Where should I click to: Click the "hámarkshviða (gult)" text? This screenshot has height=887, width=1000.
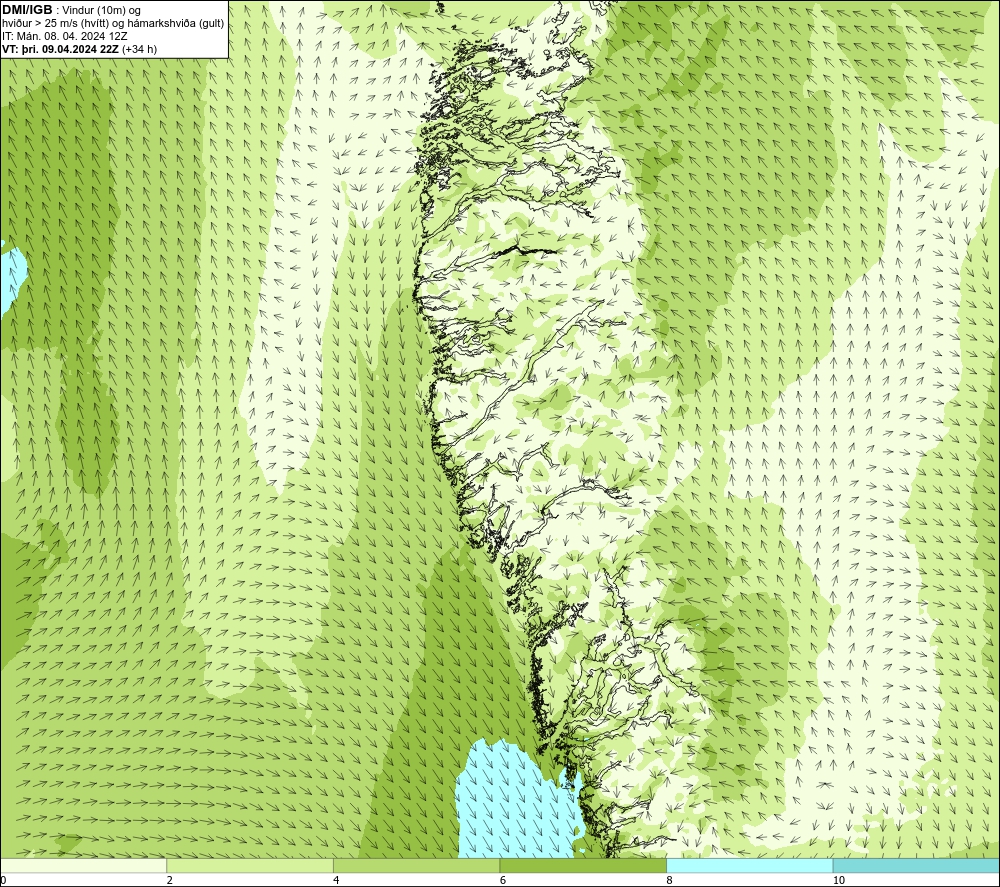click(172, 24)
